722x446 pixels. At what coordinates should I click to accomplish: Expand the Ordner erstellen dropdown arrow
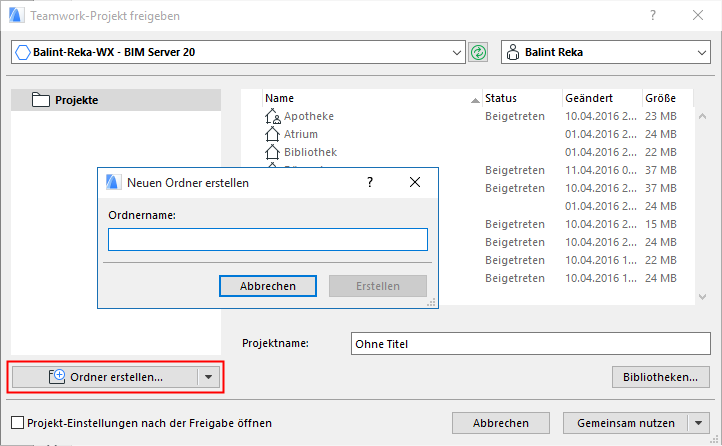(x=208, y=377)
